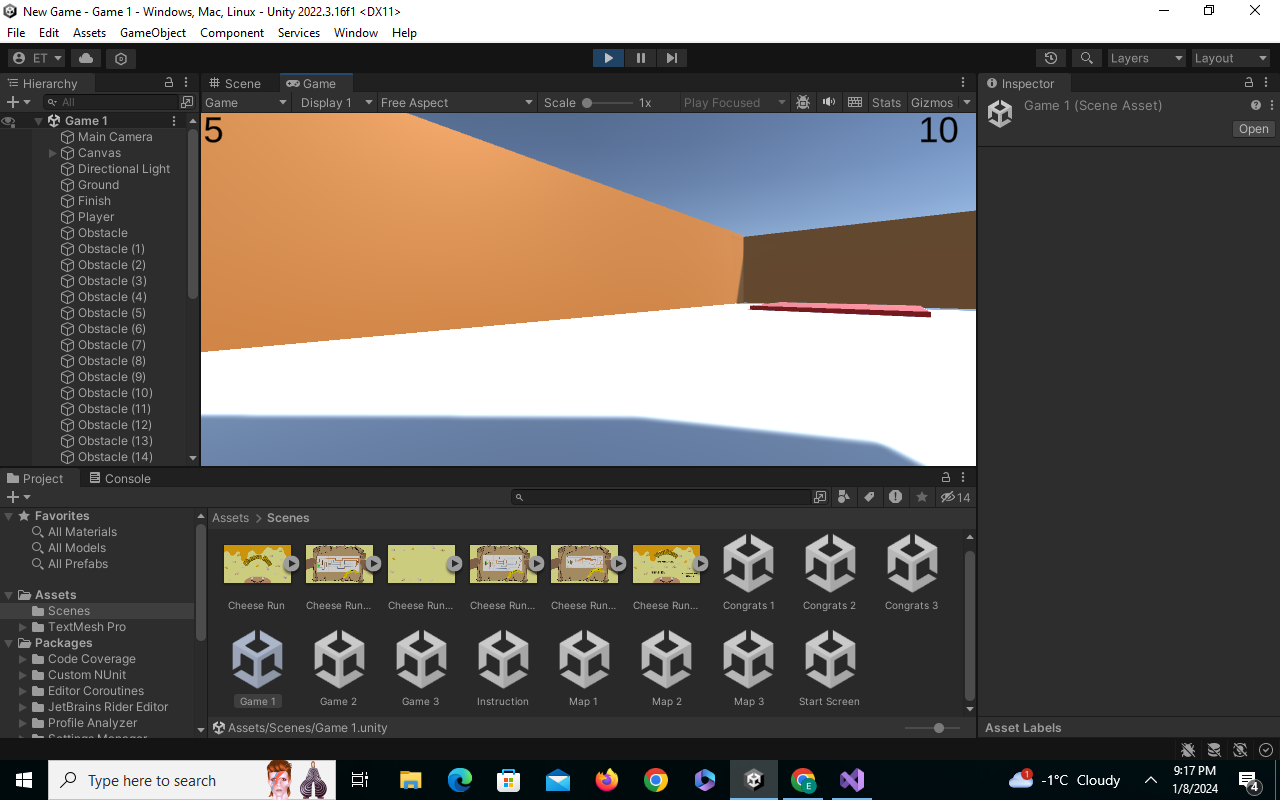Adjust the Game view Scale slider
This screenshot has height=800, width=1280.
(608, 102)
